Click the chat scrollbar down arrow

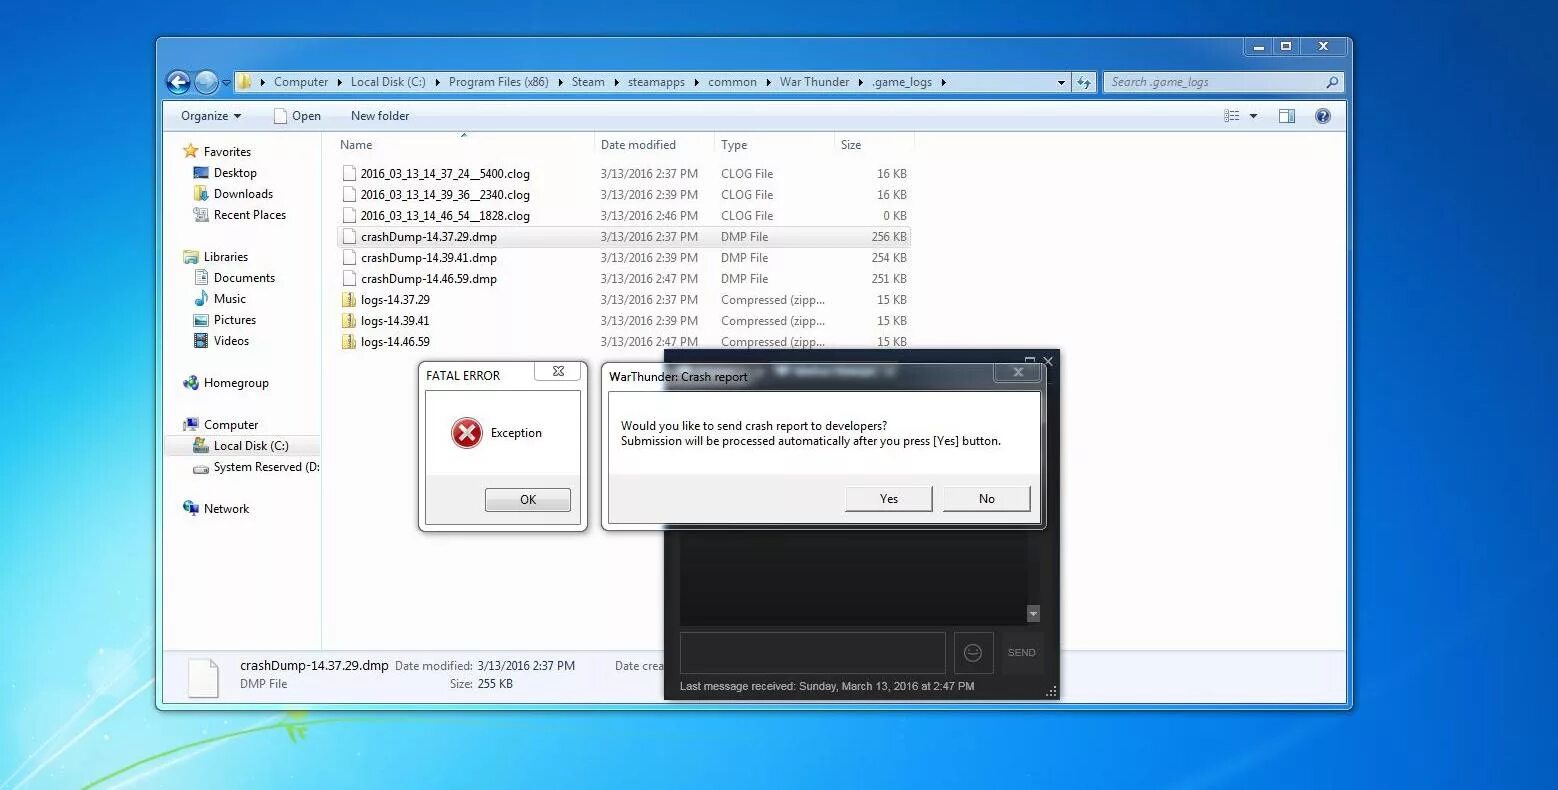click(x=1033, y=614)
